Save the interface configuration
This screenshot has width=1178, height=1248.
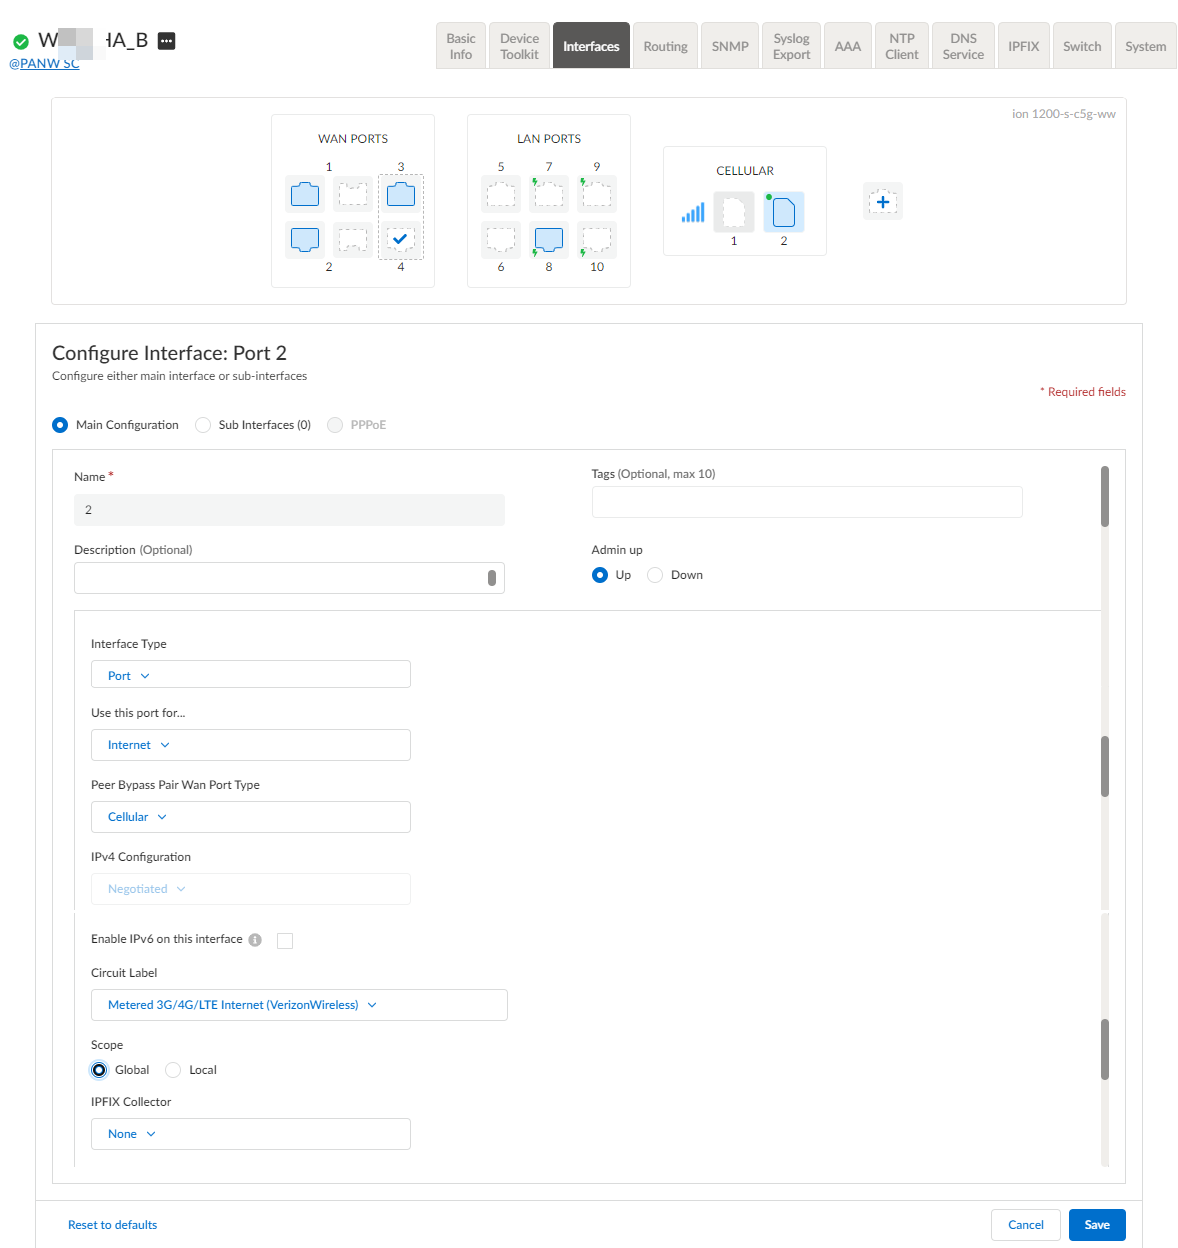1097,1225
